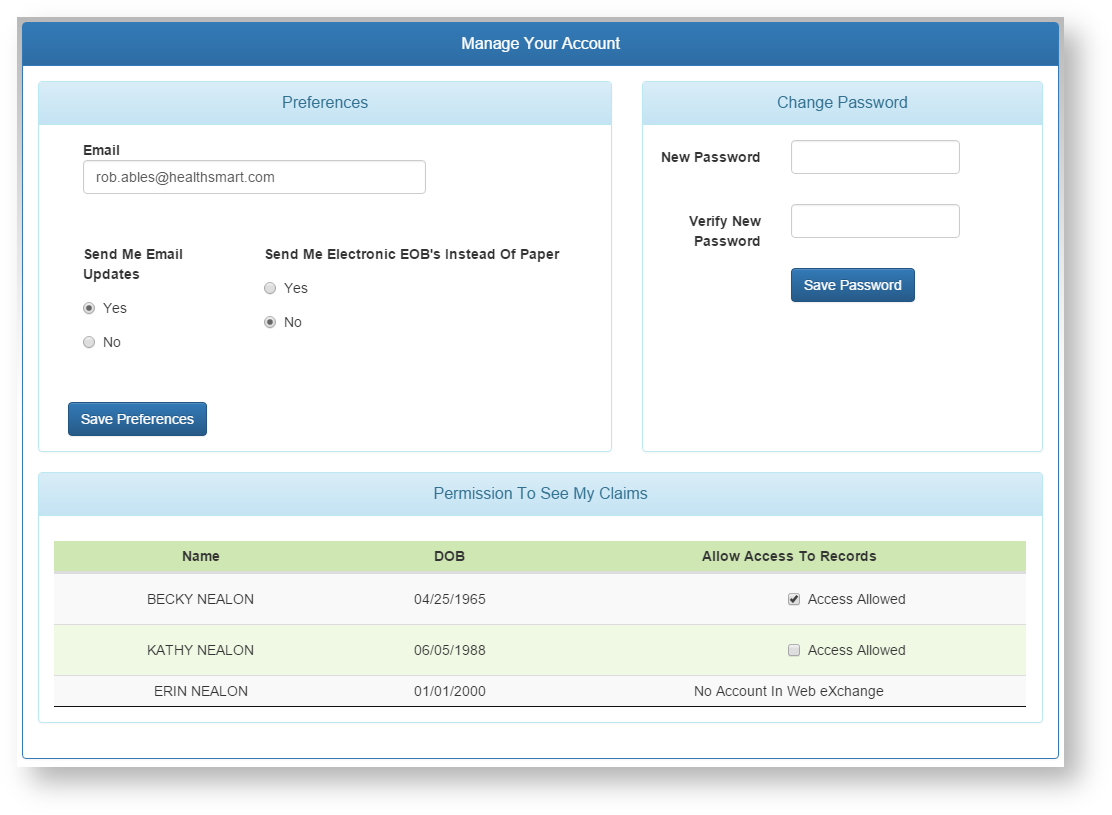Click the Preferences panel heading
Screen dimensions: 1112x815
coord(325,103)
